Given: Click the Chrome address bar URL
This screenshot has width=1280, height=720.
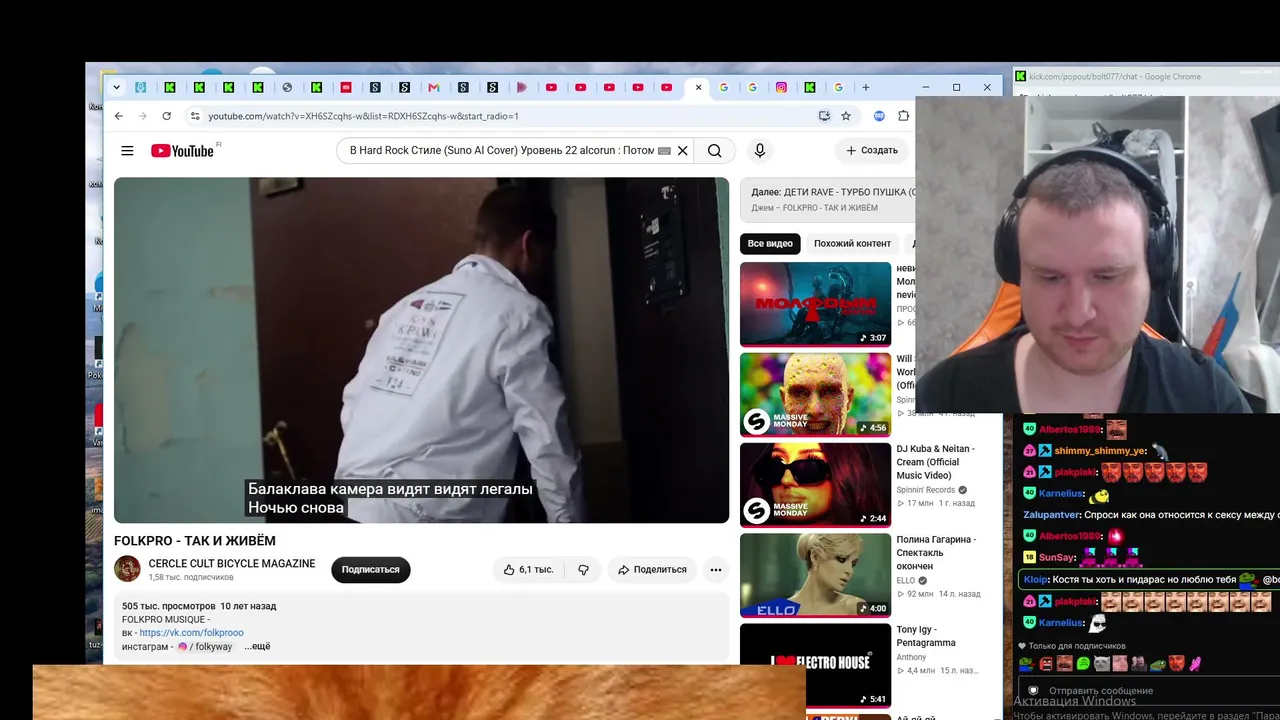Looking at the screenshot, I should click(363, 116).
